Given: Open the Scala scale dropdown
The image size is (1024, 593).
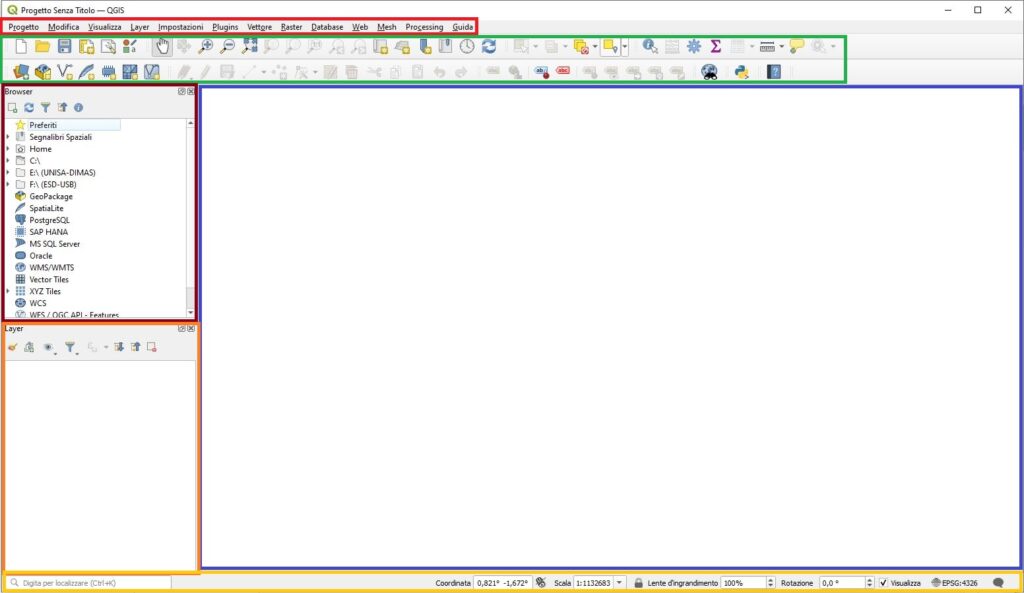Looking at the screenshot, I should tap(619, 583).
